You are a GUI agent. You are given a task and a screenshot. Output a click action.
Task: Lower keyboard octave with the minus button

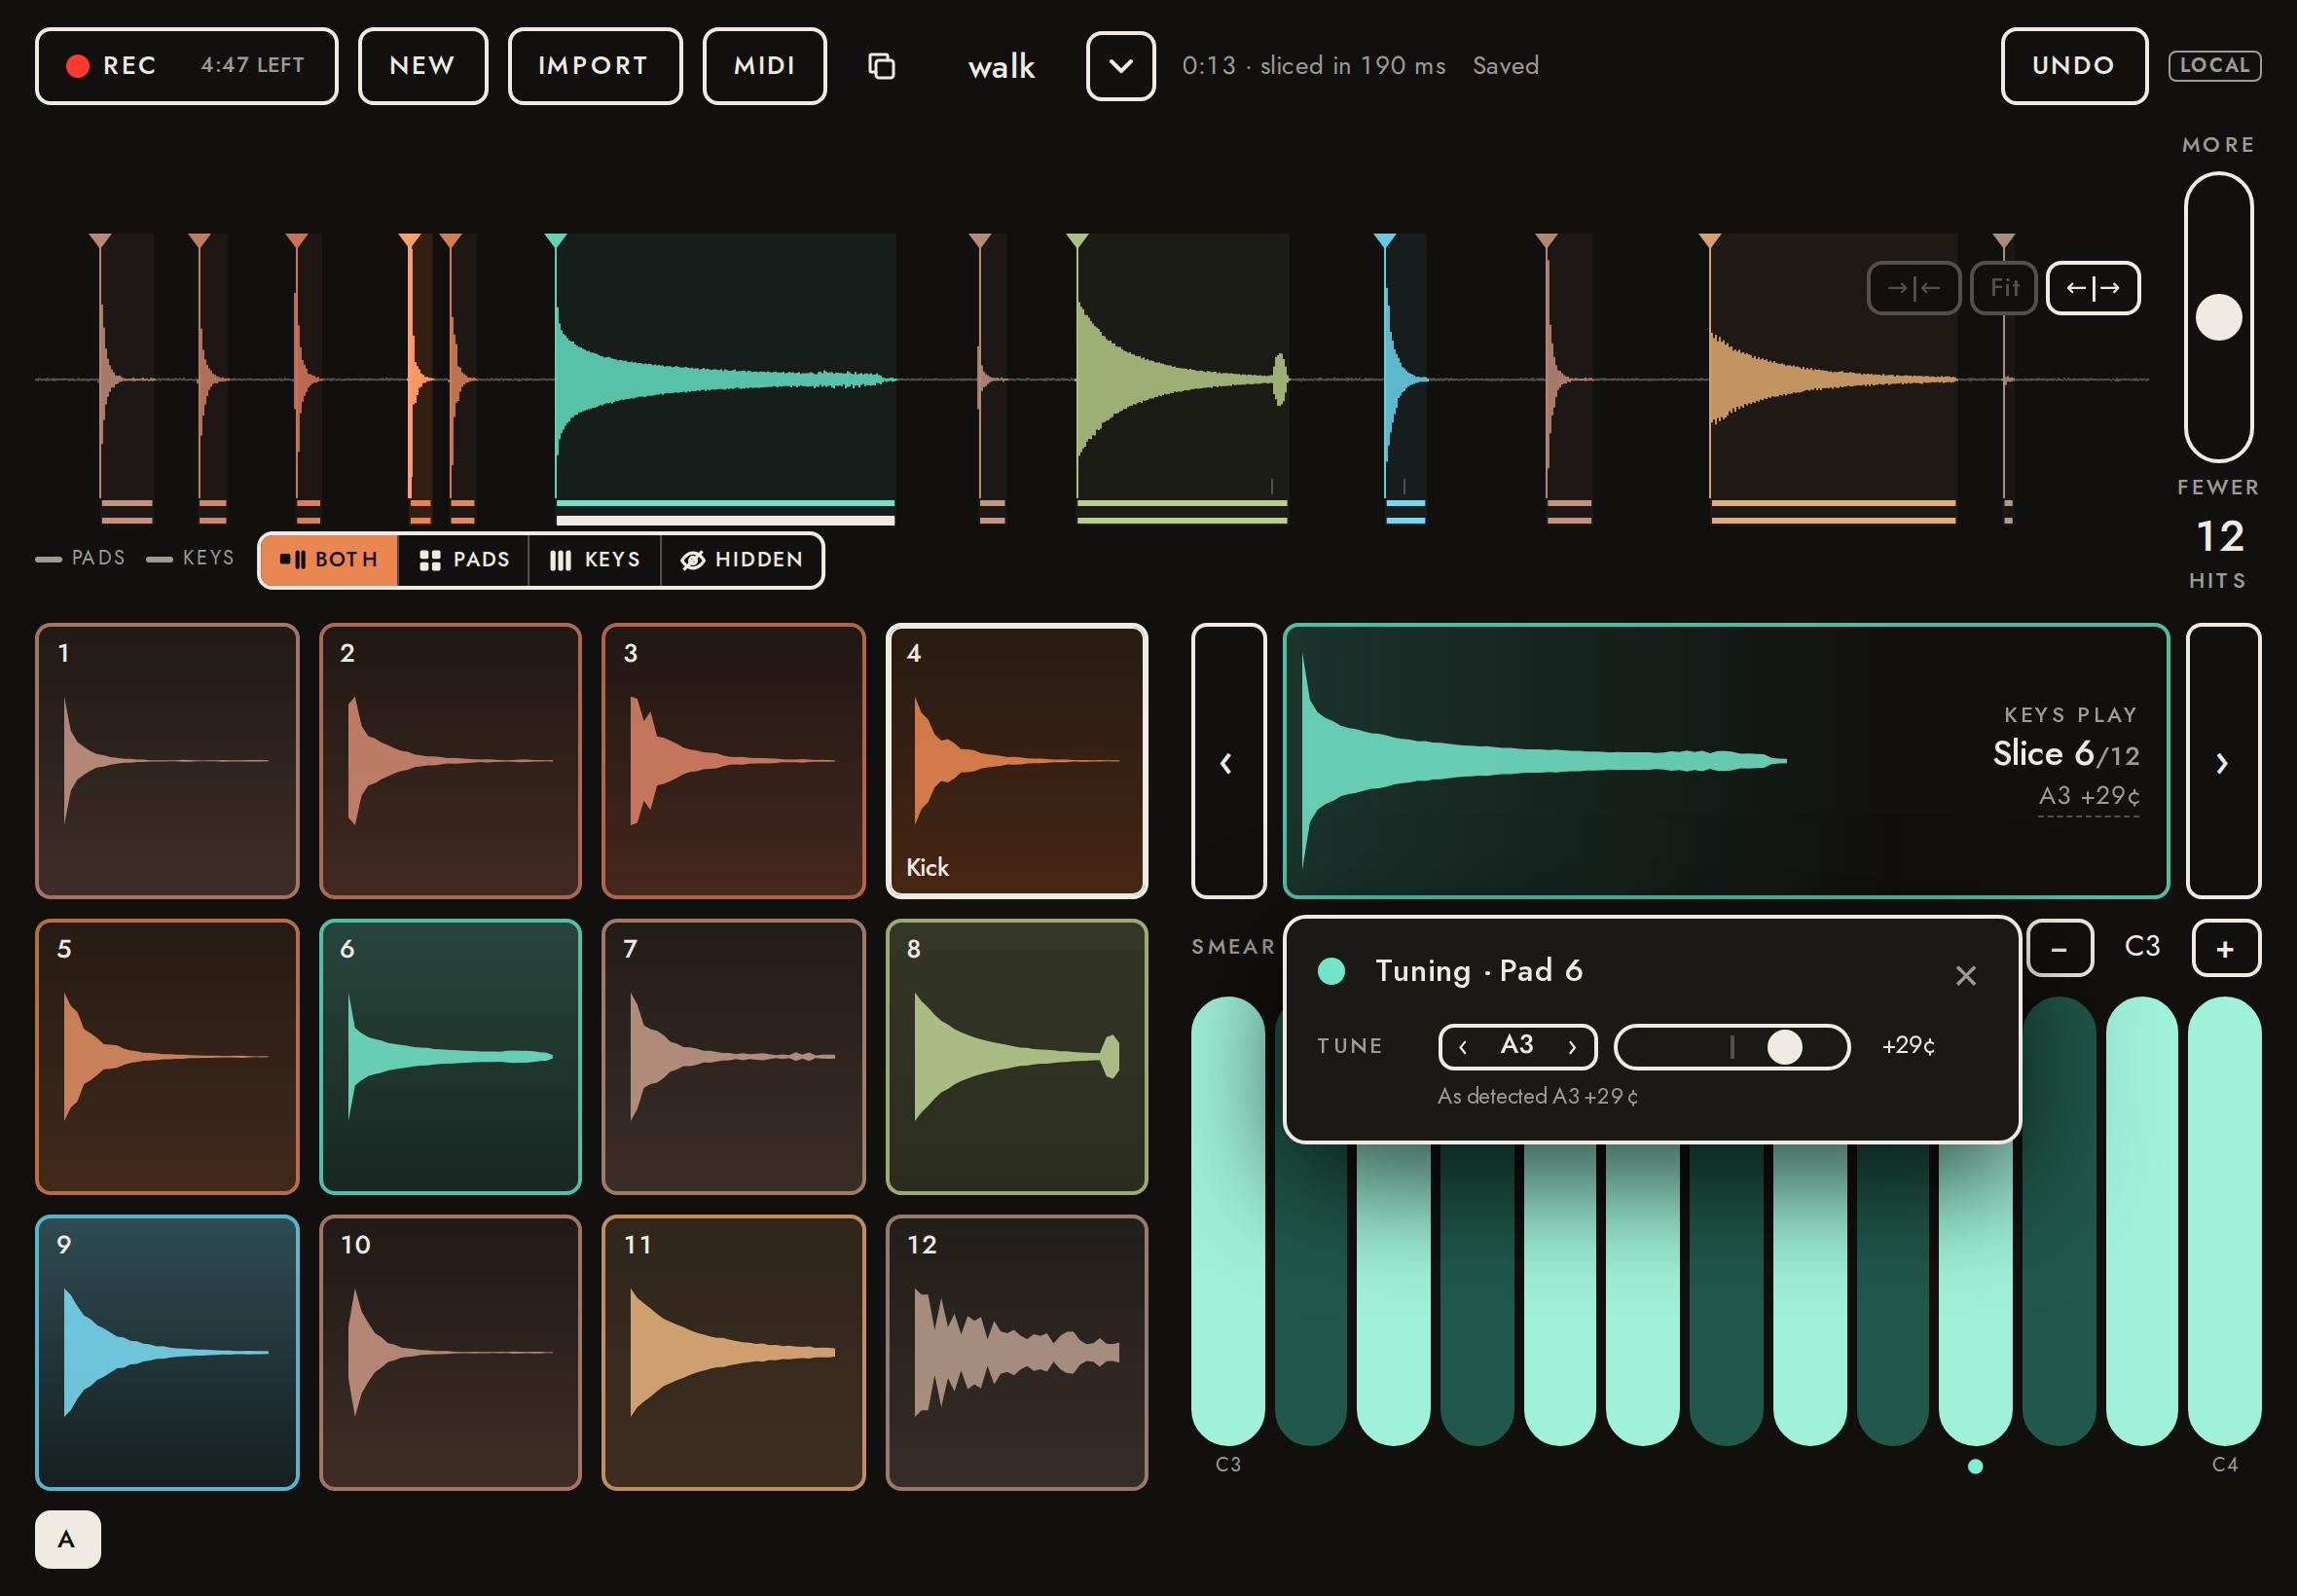(x=2060, y=948)
